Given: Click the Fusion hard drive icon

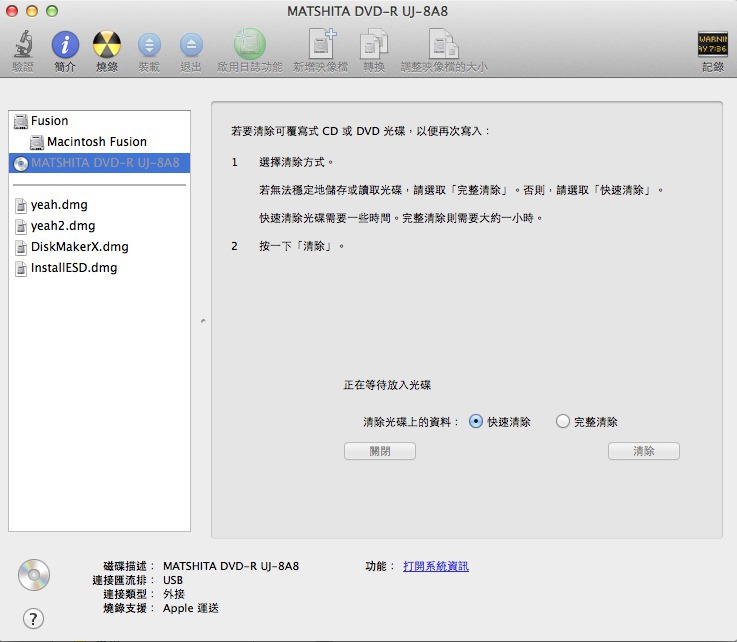Looking at the screenshot, I should [21, 121].
